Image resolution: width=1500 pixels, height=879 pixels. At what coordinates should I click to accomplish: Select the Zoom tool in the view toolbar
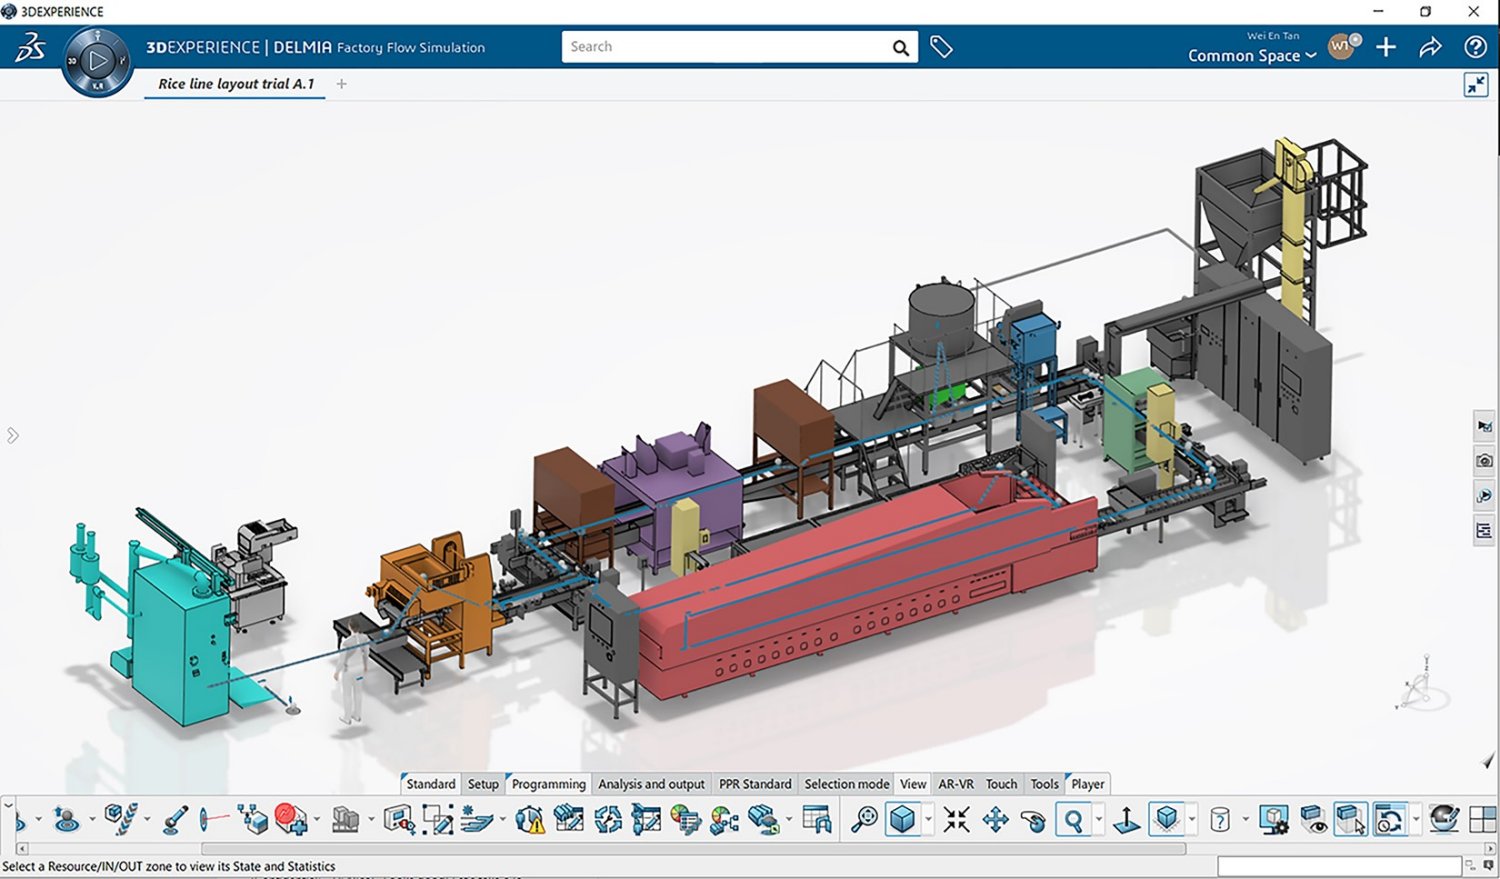click(1071, 820)
